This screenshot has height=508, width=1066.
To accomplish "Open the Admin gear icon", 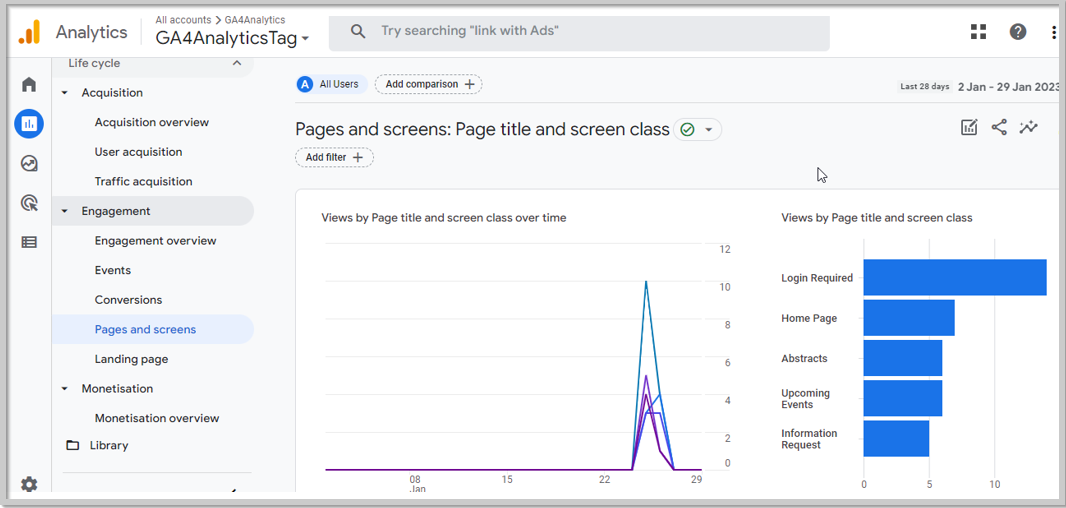I will tap(29, 484).
